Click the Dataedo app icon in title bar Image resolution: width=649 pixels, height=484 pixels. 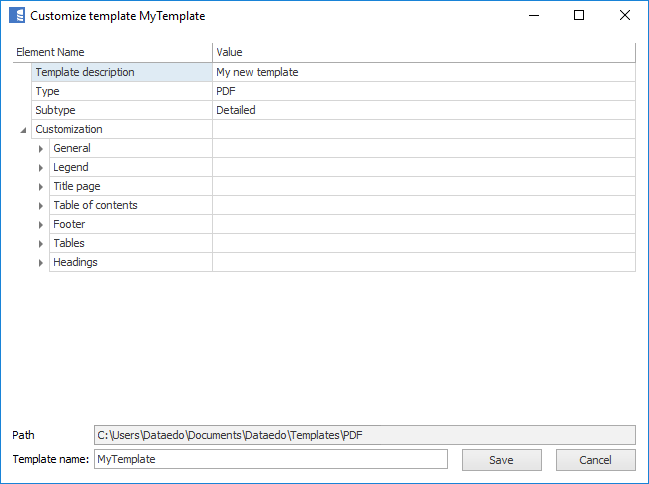click(x=17, y=16)
